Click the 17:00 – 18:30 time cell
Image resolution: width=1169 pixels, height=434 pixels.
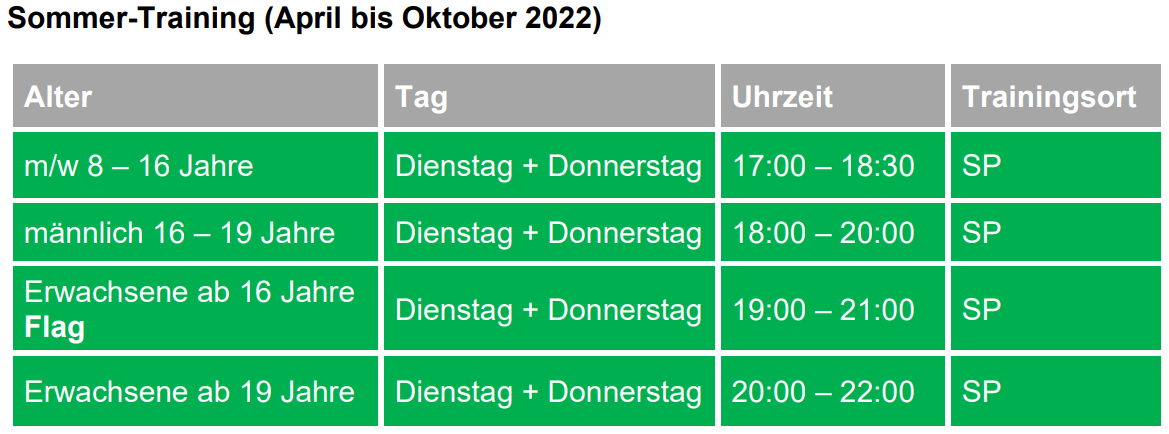click(833, 166)
